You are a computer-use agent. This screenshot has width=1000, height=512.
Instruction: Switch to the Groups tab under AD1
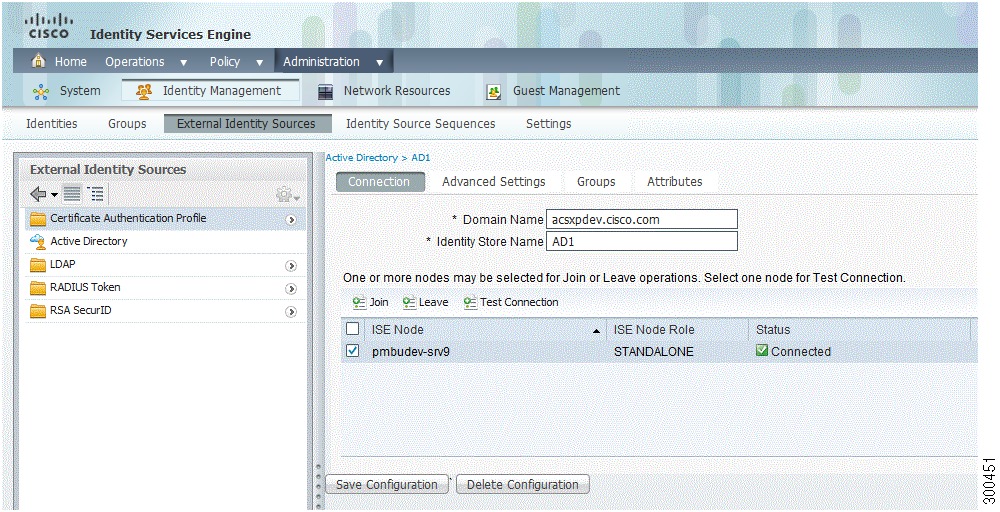click(x=596, y=182)
